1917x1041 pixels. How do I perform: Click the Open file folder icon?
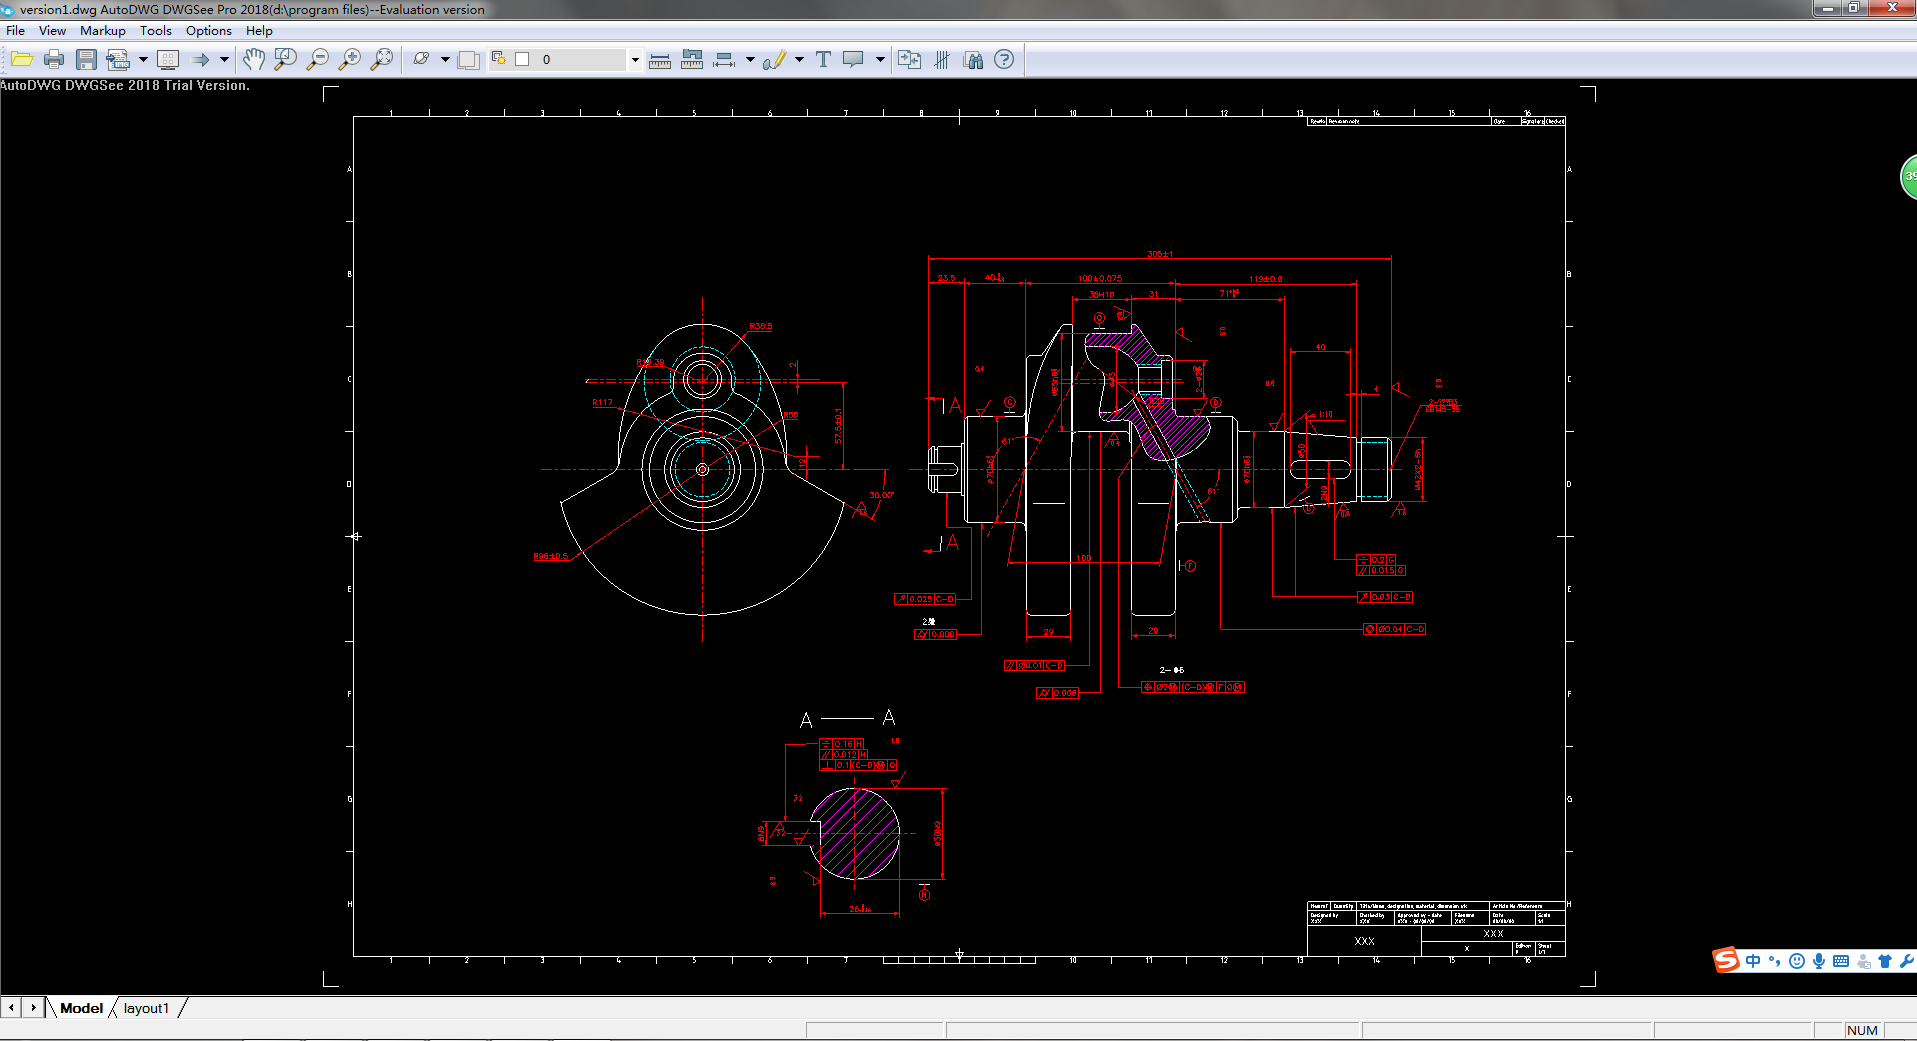point(22,60)
